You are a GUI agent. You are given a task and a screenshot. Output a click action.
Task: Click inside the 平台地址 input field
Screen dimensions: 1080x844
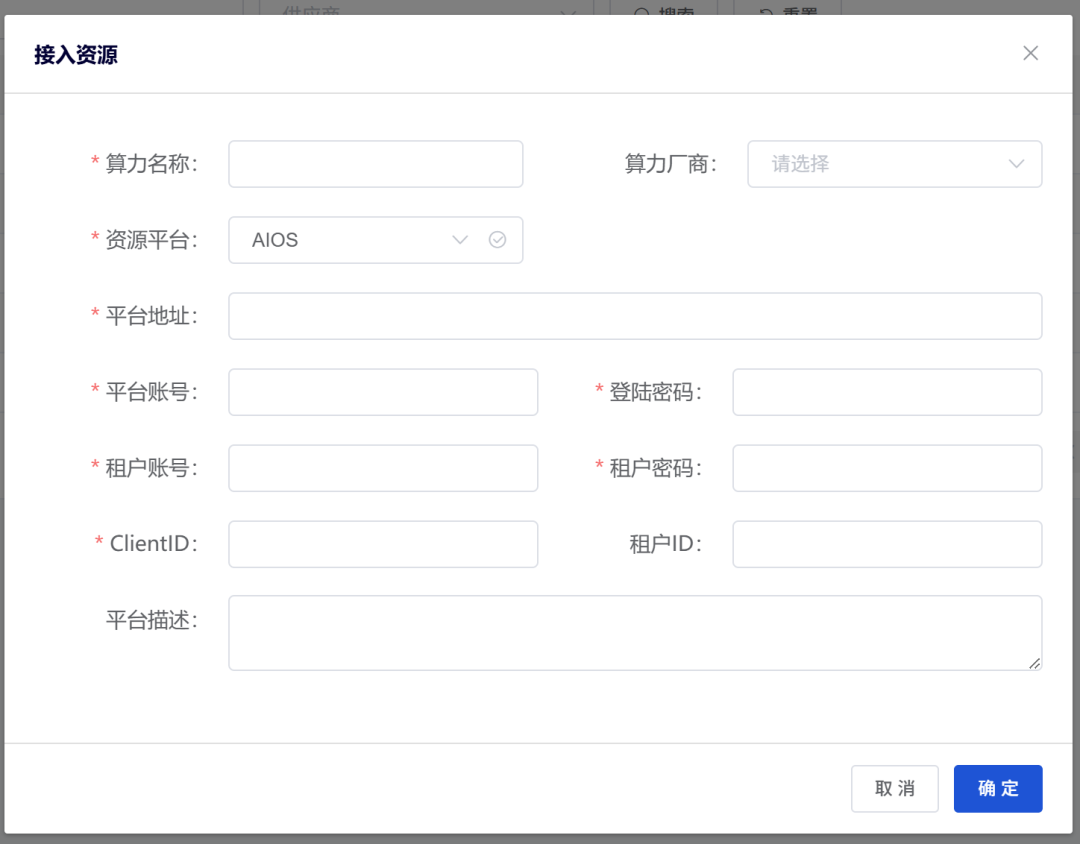click(635, 316)
